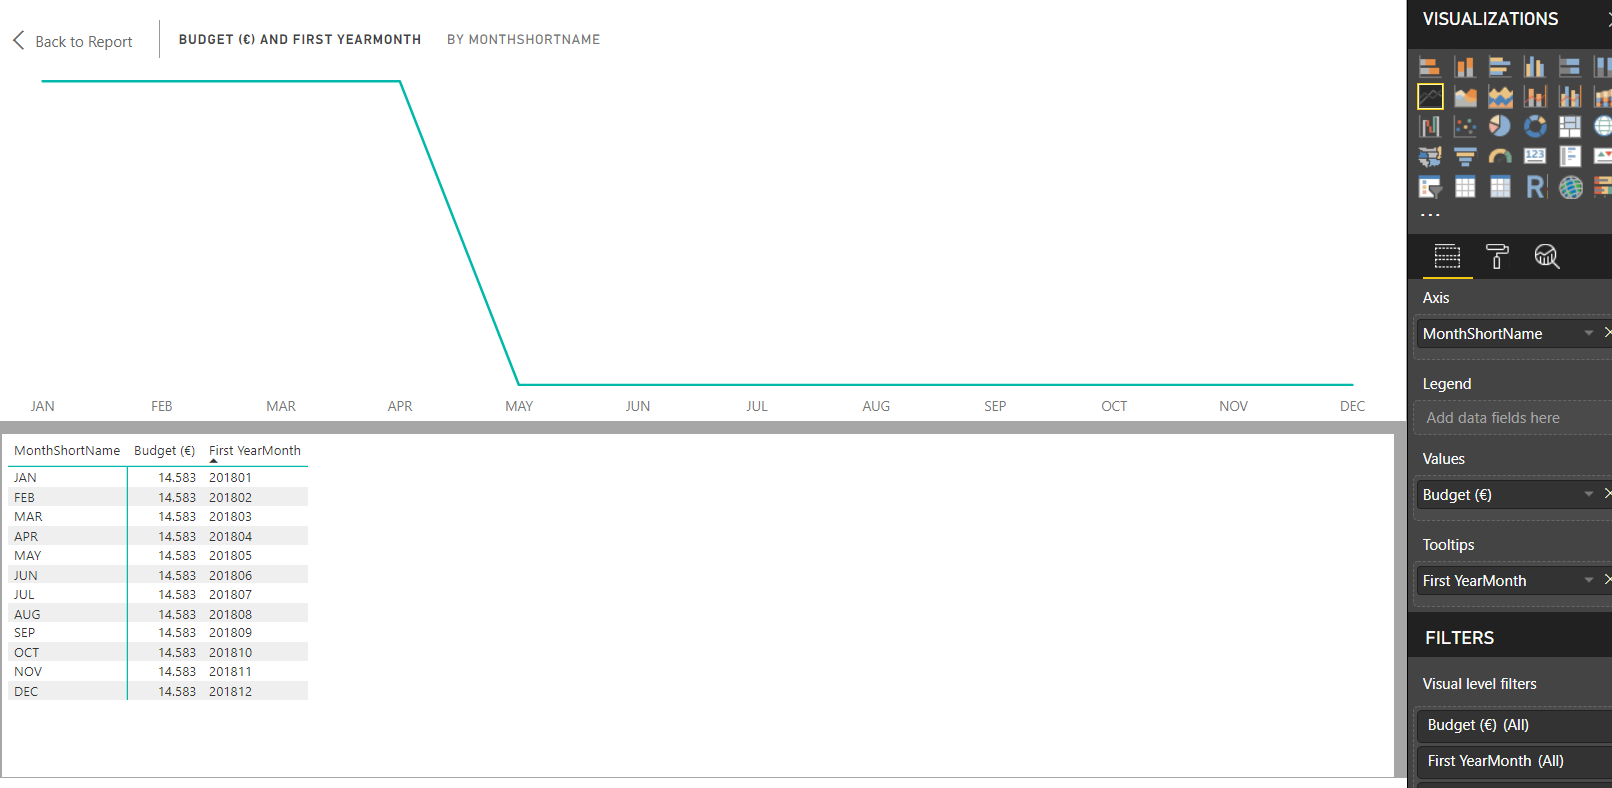This screenshot has width=1612, height=788.
Task: Choose the filled map visual
Action: click(1430, 157)
